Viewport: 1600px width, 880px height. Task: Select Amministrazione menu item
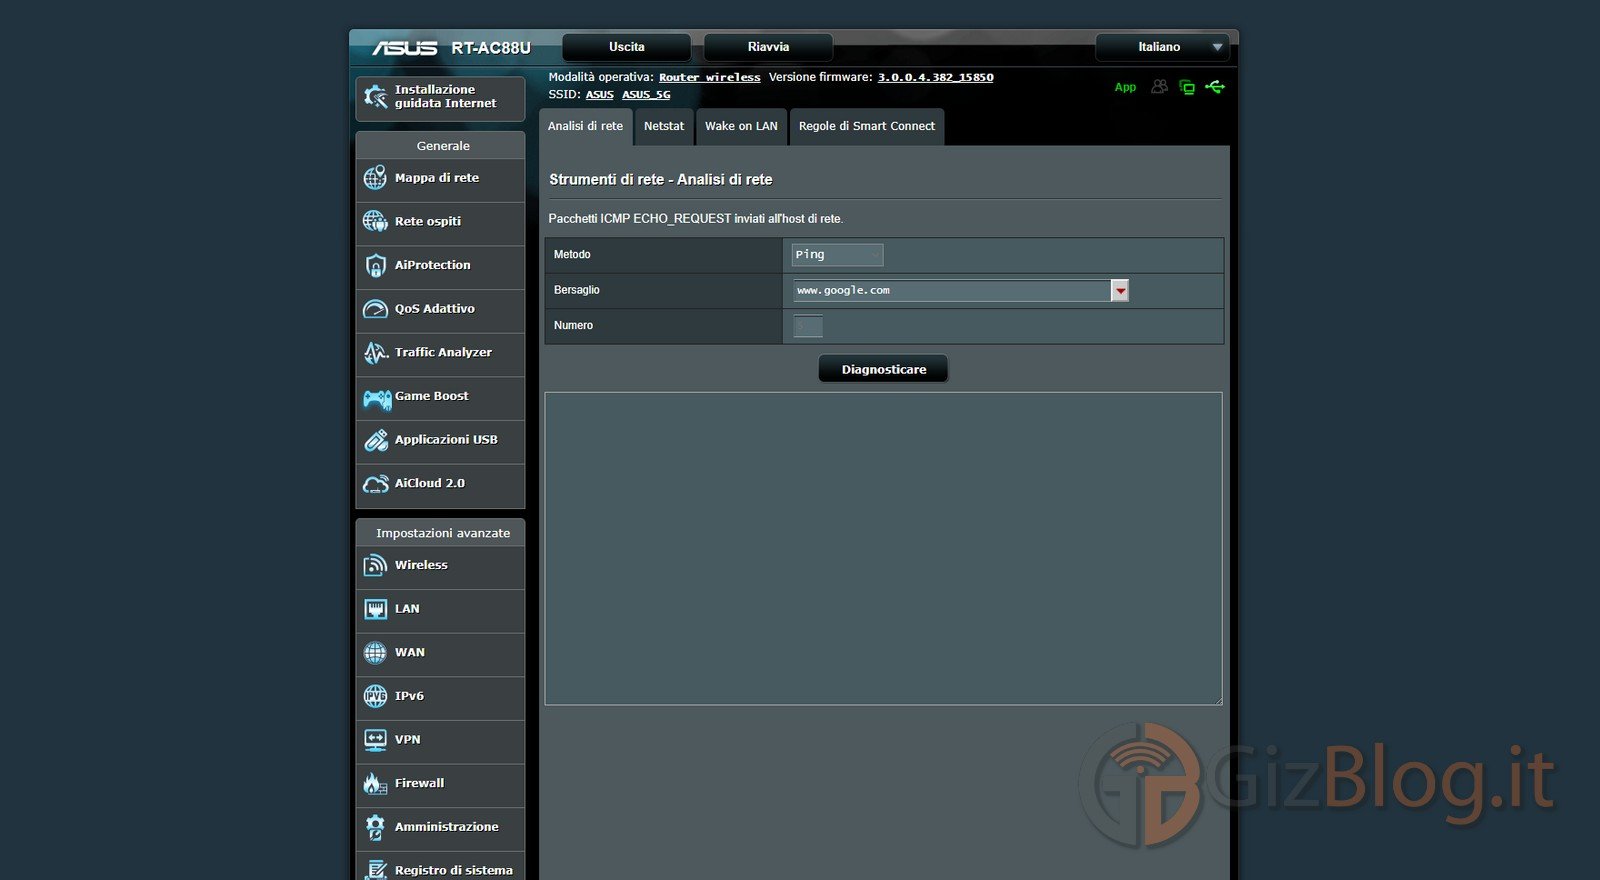coord(440,827)
